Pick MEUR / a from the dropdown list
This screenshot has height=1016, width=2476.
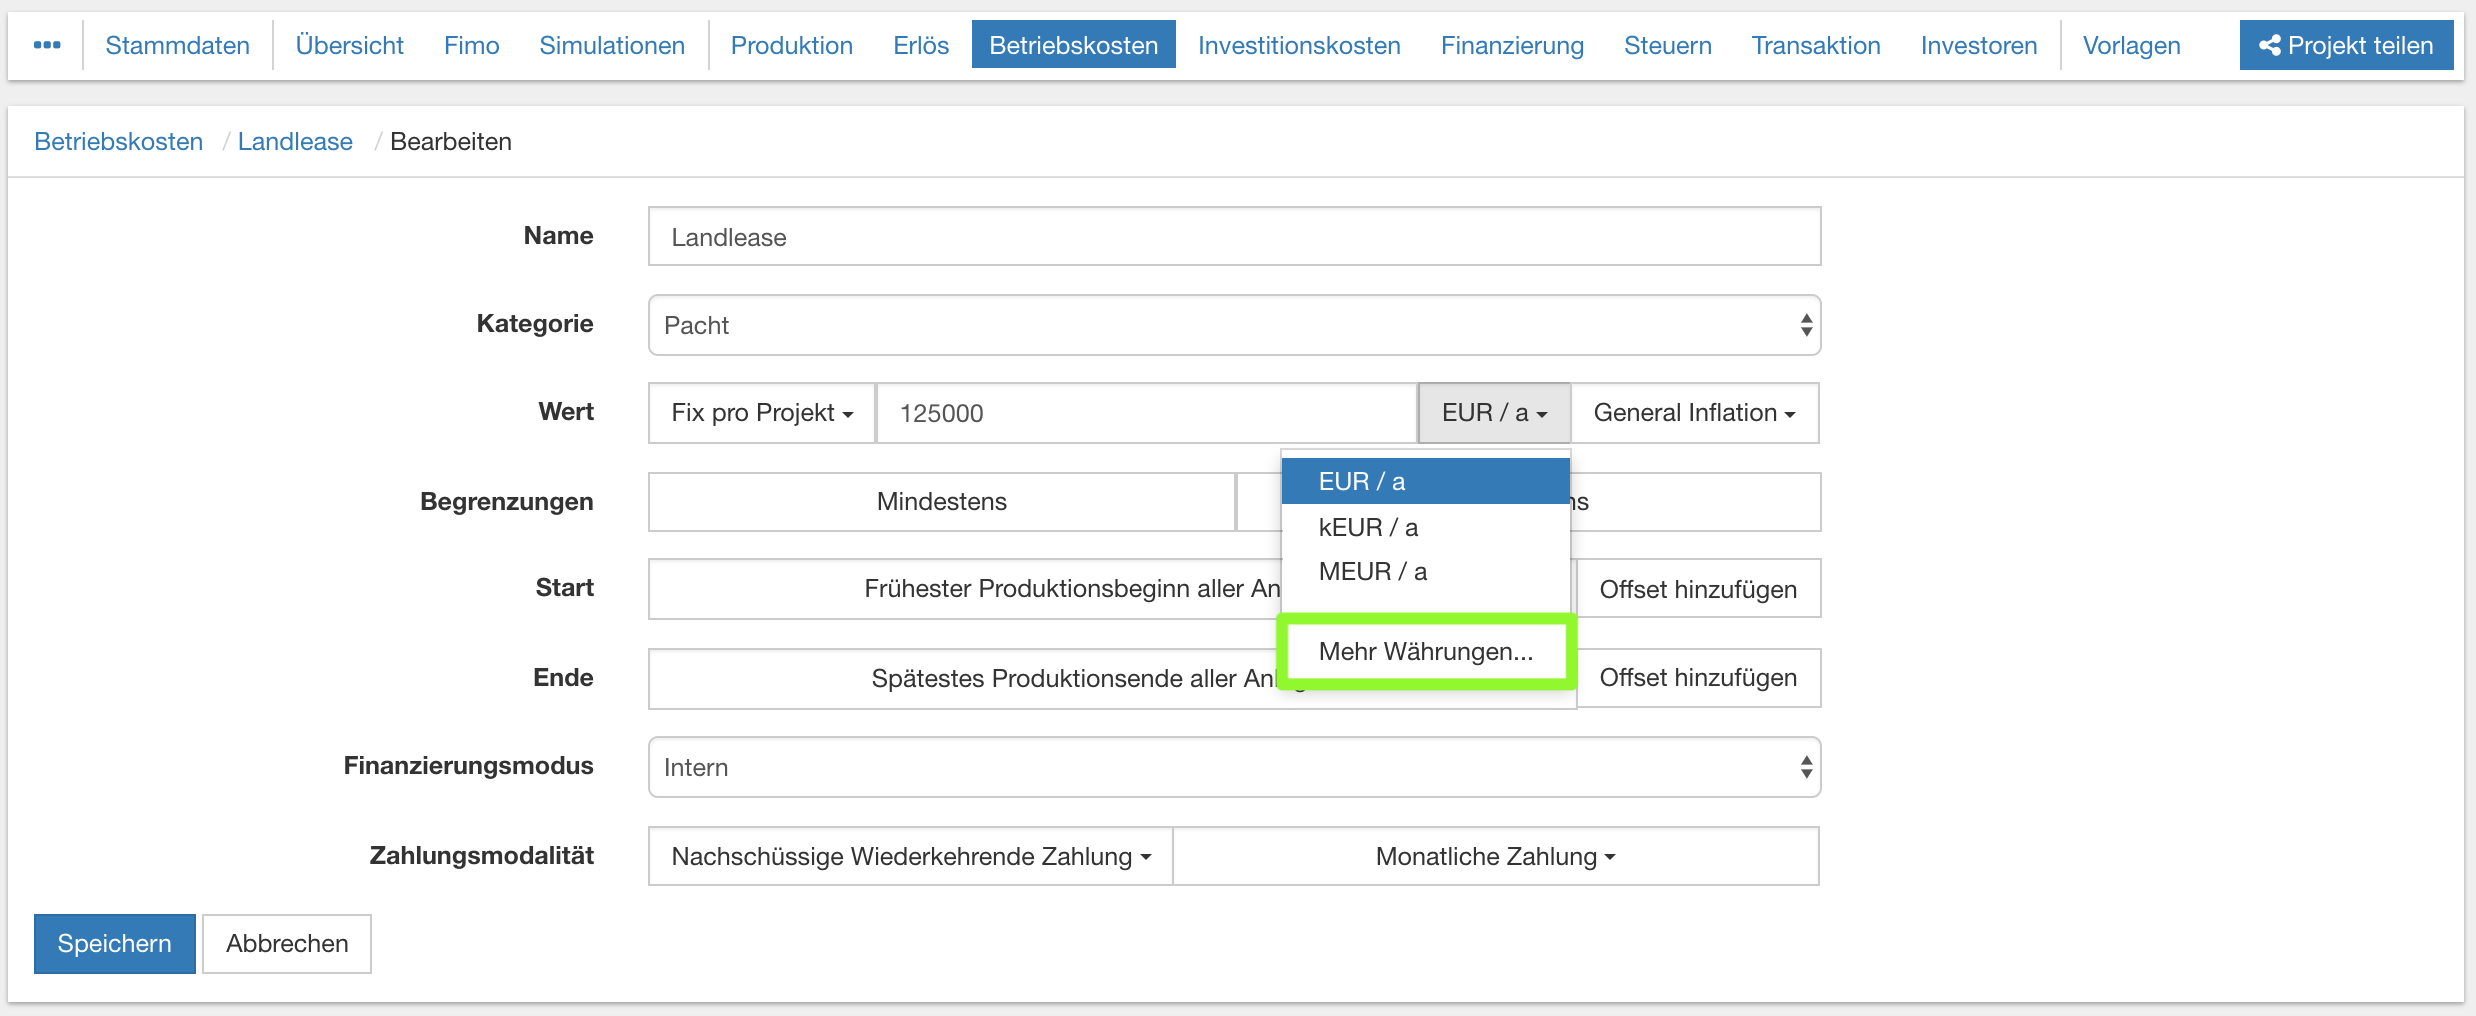click(x=1372, y=571)
